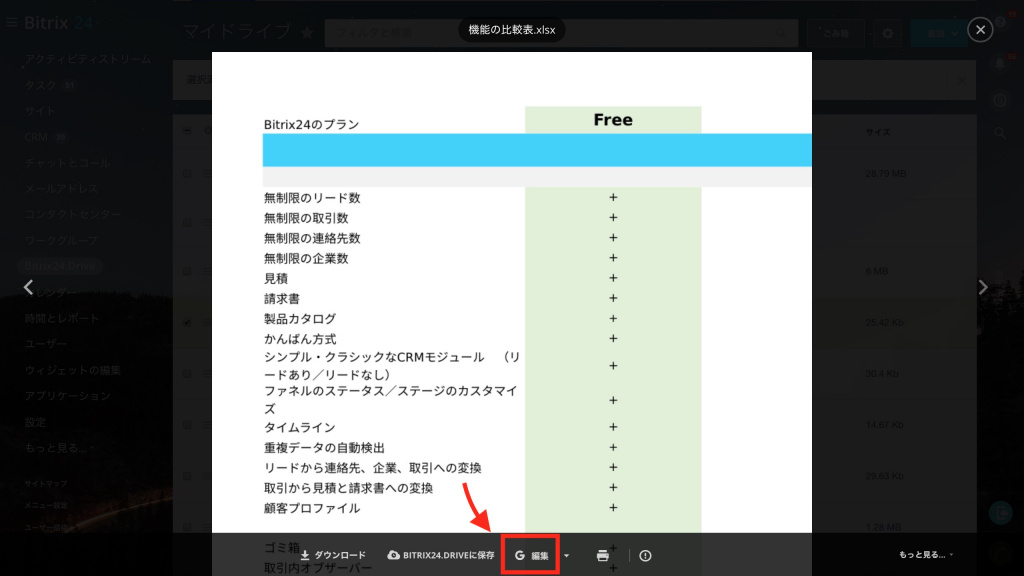Open 設定 in the background sidebar
Image resolution: width=1024 pixels, height=576 pixels.
[35, 423]
